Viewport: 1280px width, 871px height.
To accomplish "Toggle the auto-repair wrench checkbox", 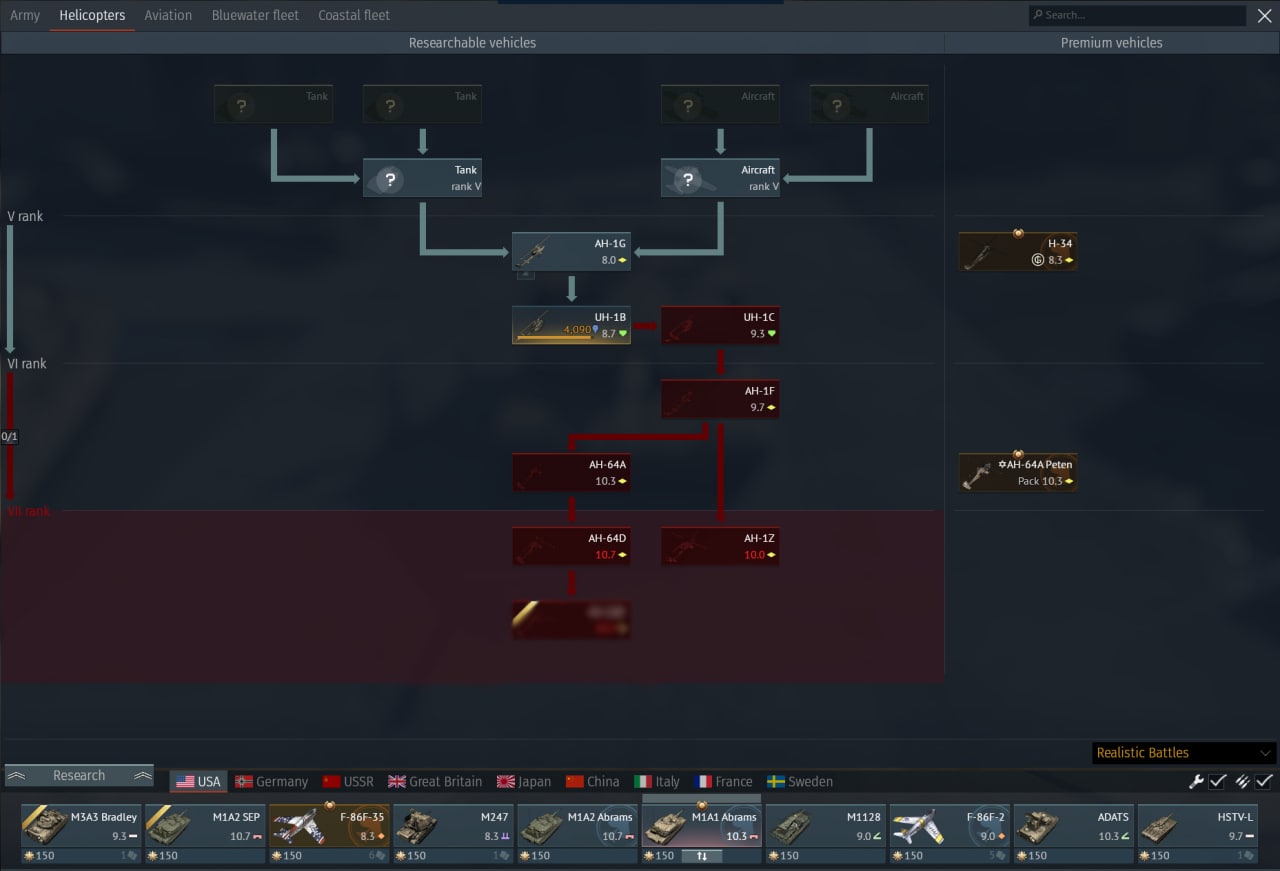I will click(x=1218, y=781).
